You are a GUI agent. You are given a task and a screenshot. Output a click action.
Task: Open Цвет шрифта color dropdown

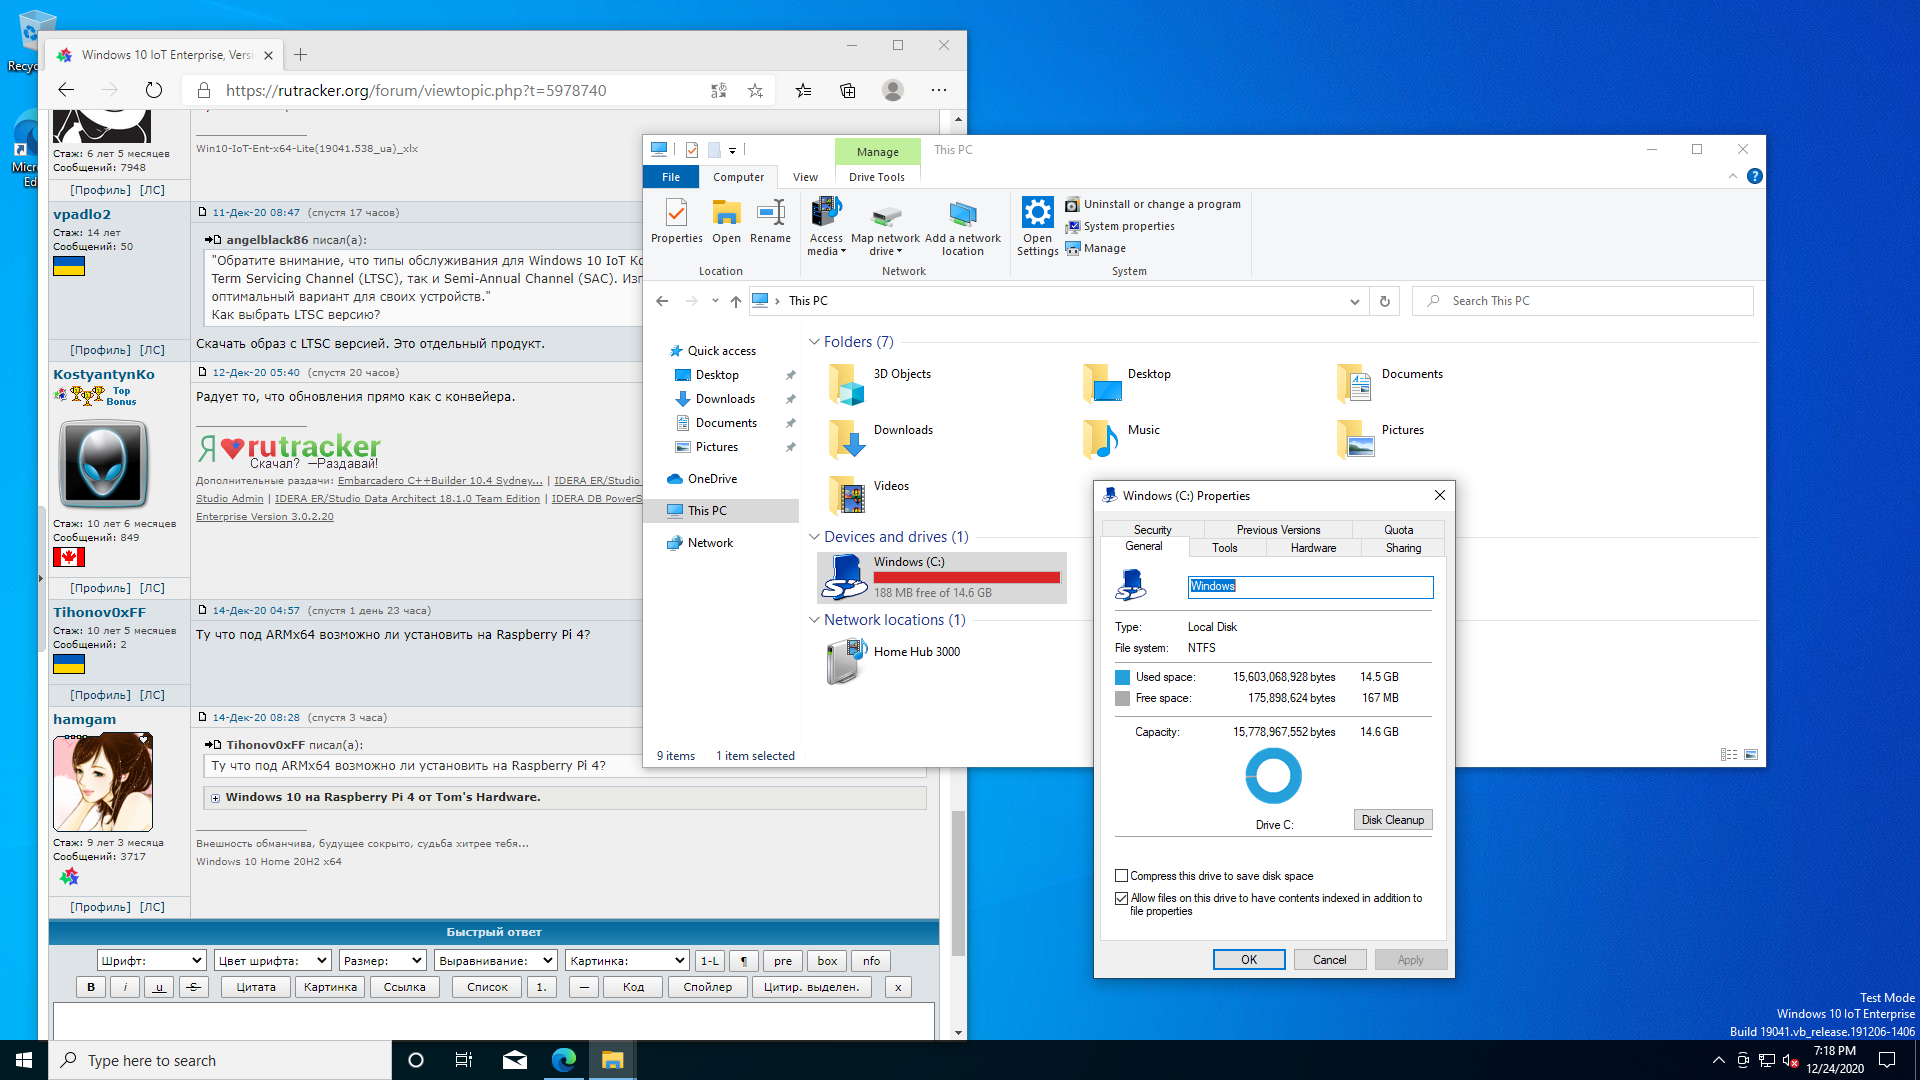coord(273,961)
